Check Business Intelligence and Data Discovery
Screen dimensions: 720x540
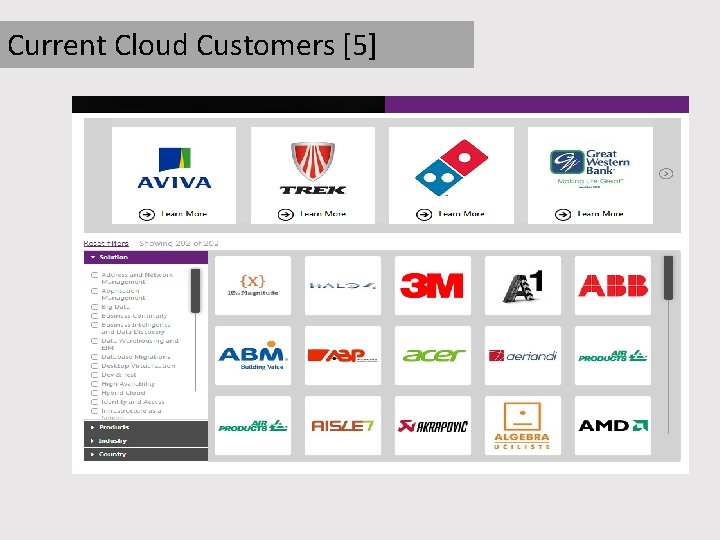[x=95, y=325]
